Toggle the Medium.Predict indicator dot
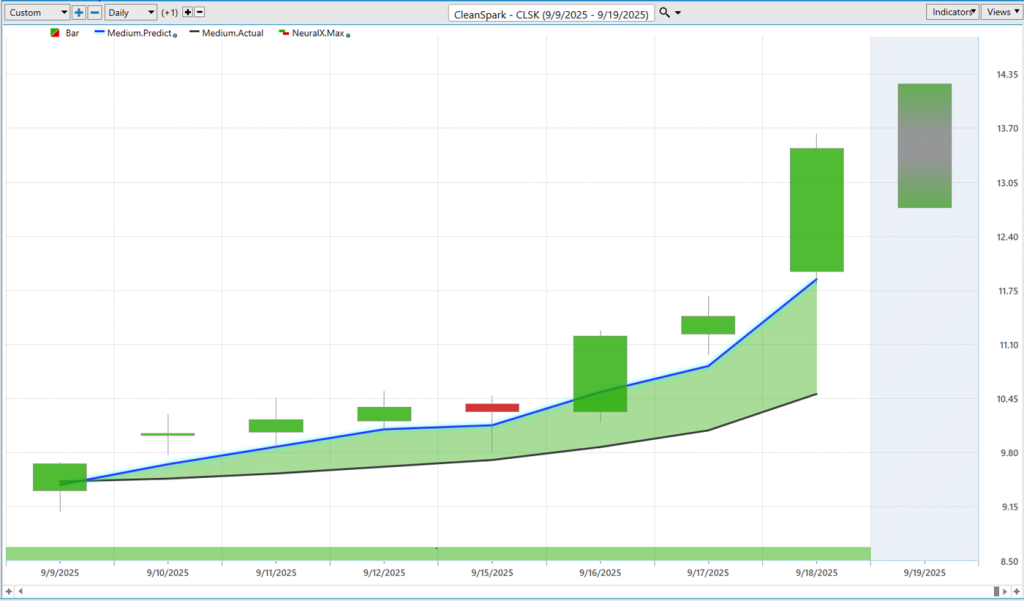The image size is (1024, 601). 175,35
